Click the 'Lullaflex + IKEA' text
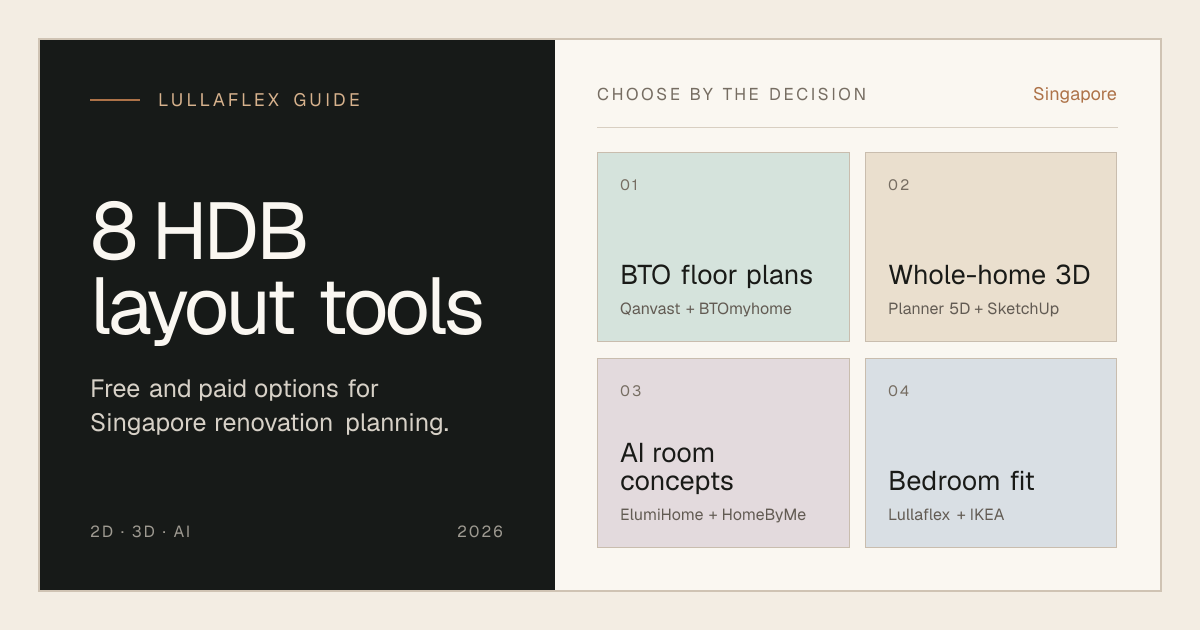This screenshot has width=1200, height=630. pos(946,515)
